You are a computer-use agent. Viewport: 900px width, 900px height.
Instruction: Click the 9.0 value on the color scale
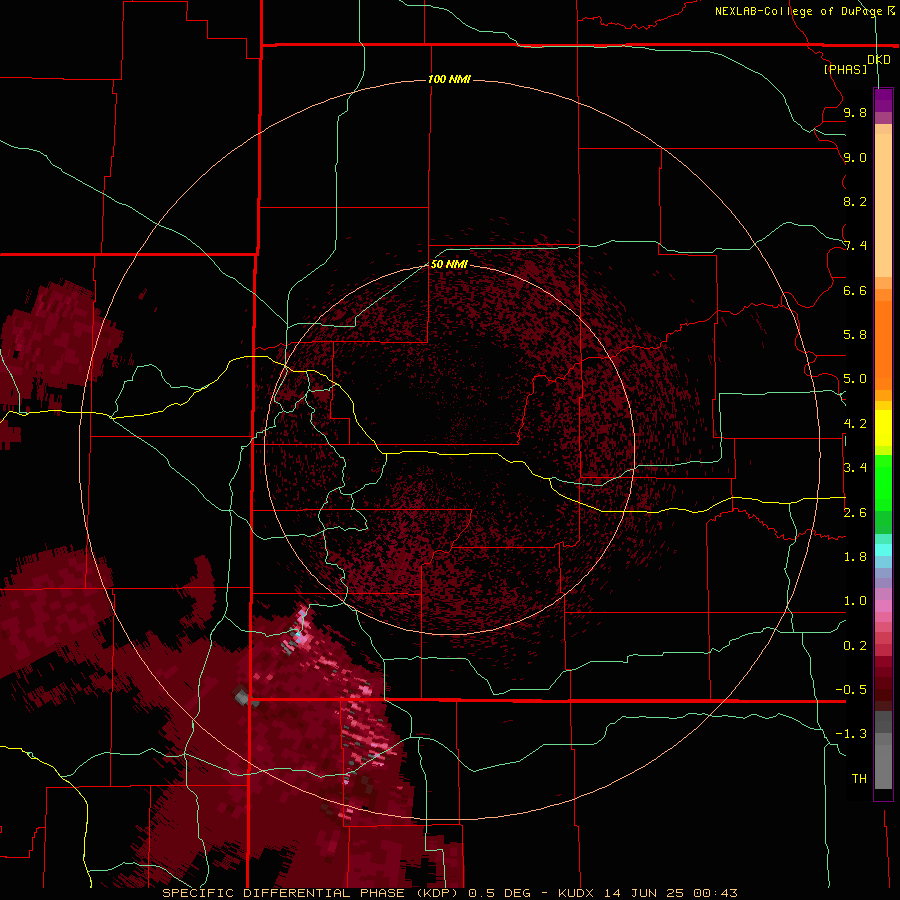pyautogui.click(x=855, y=157)
